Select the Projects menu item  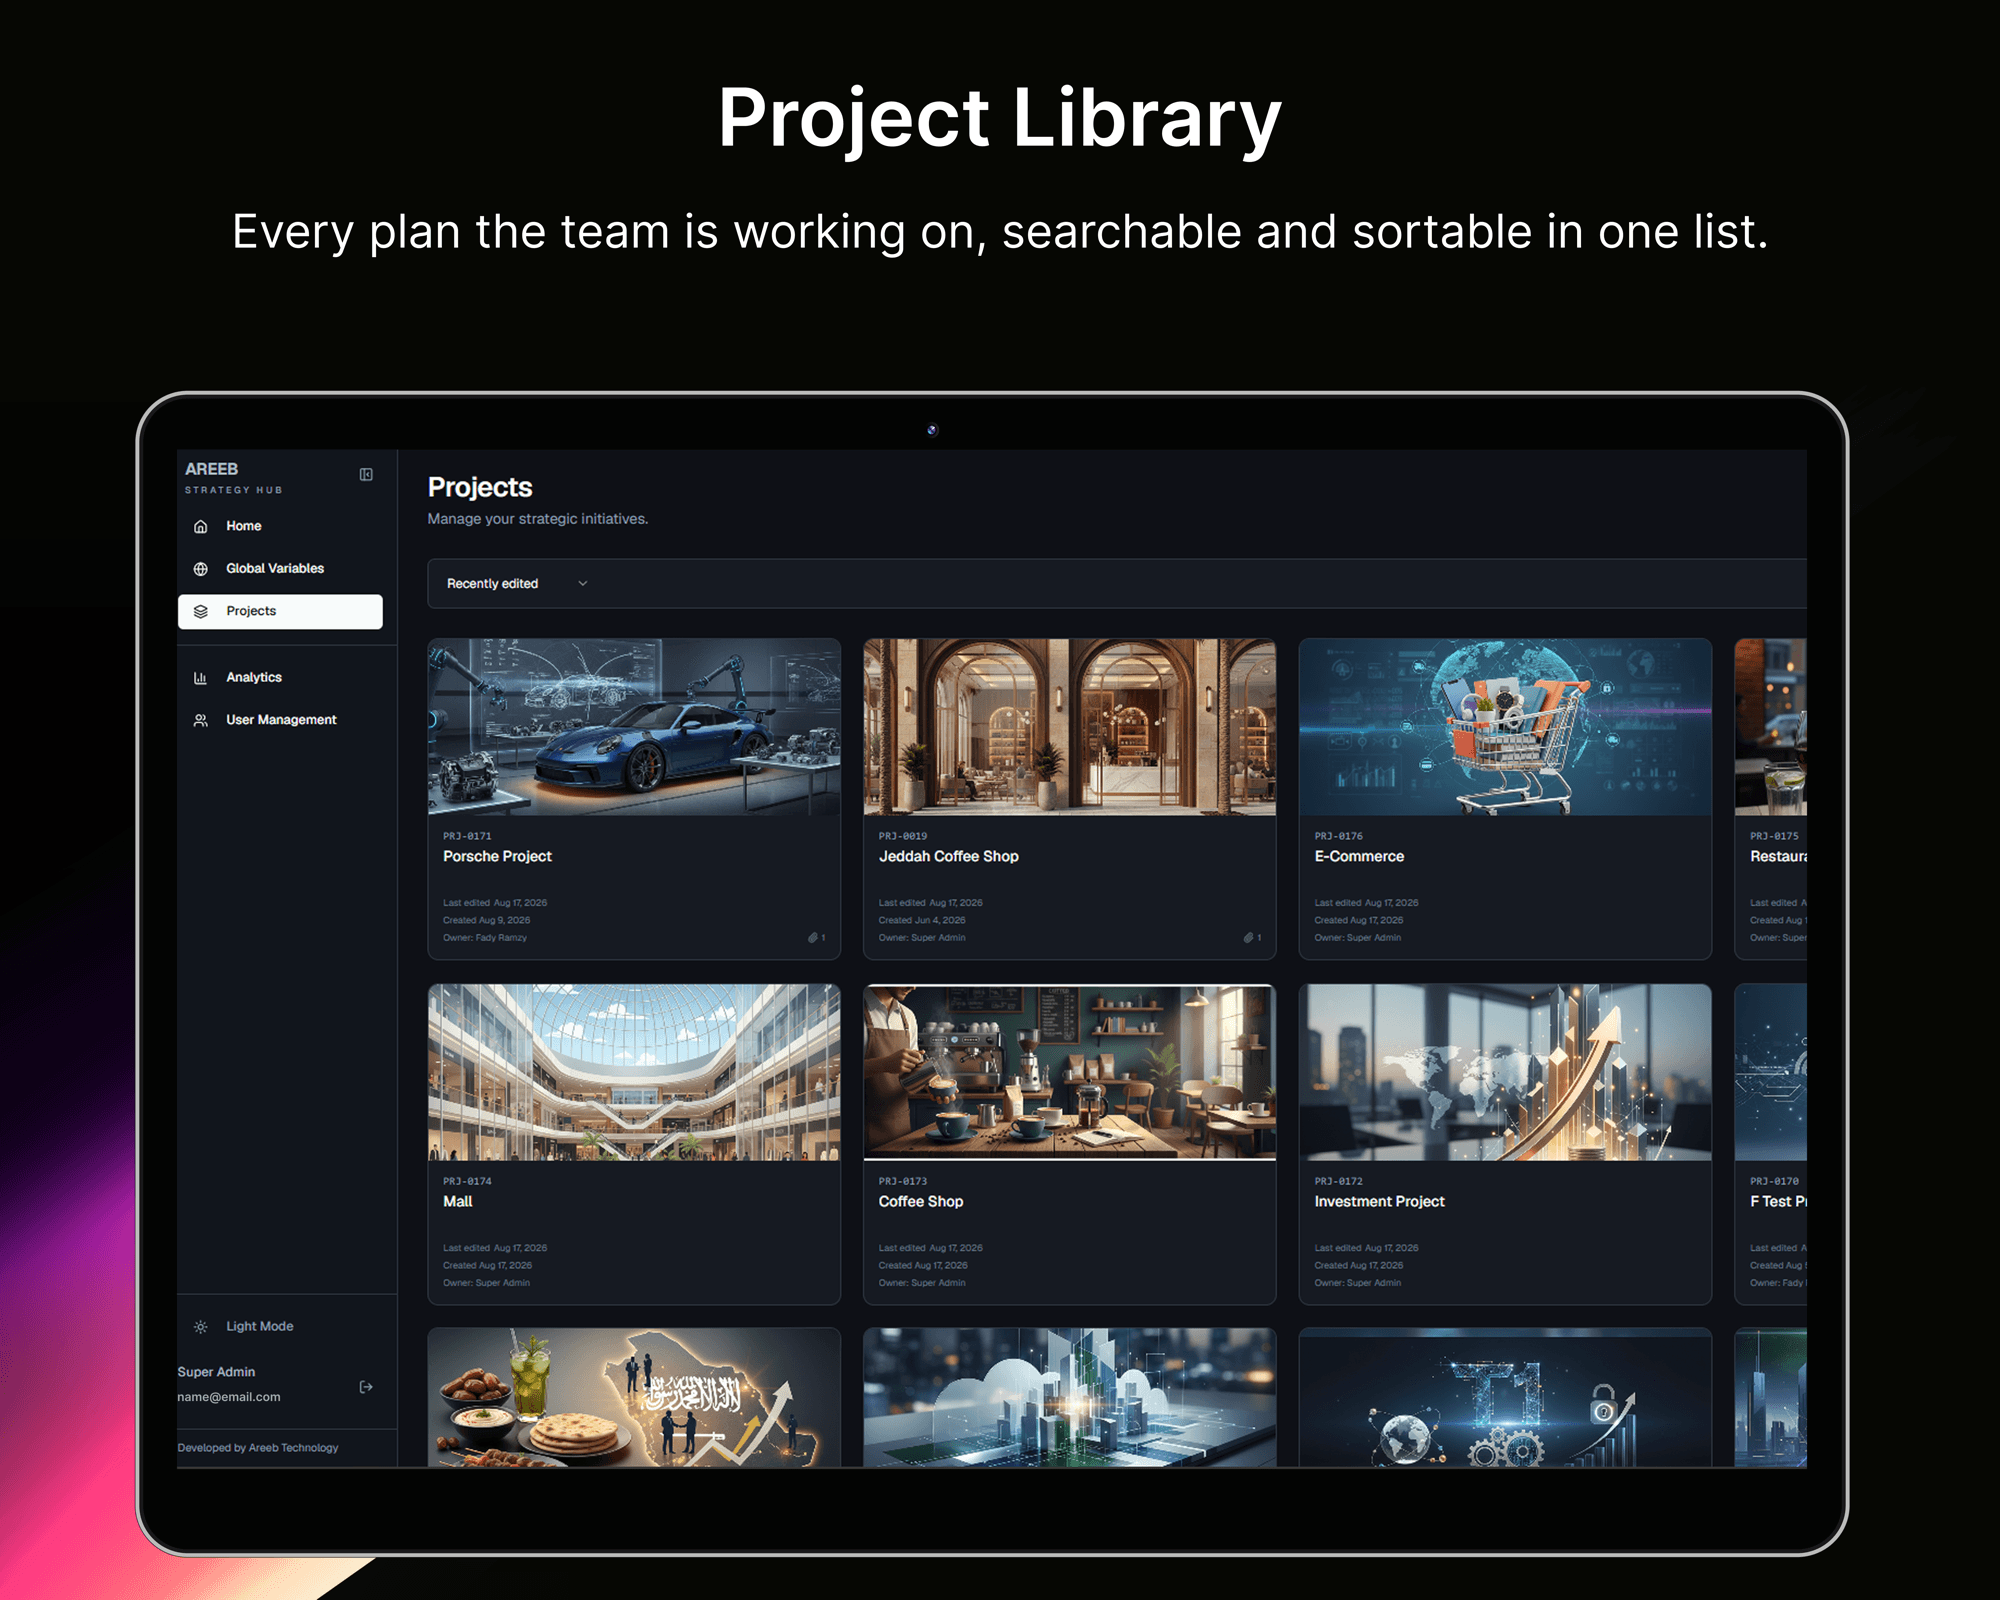point(280,611)
